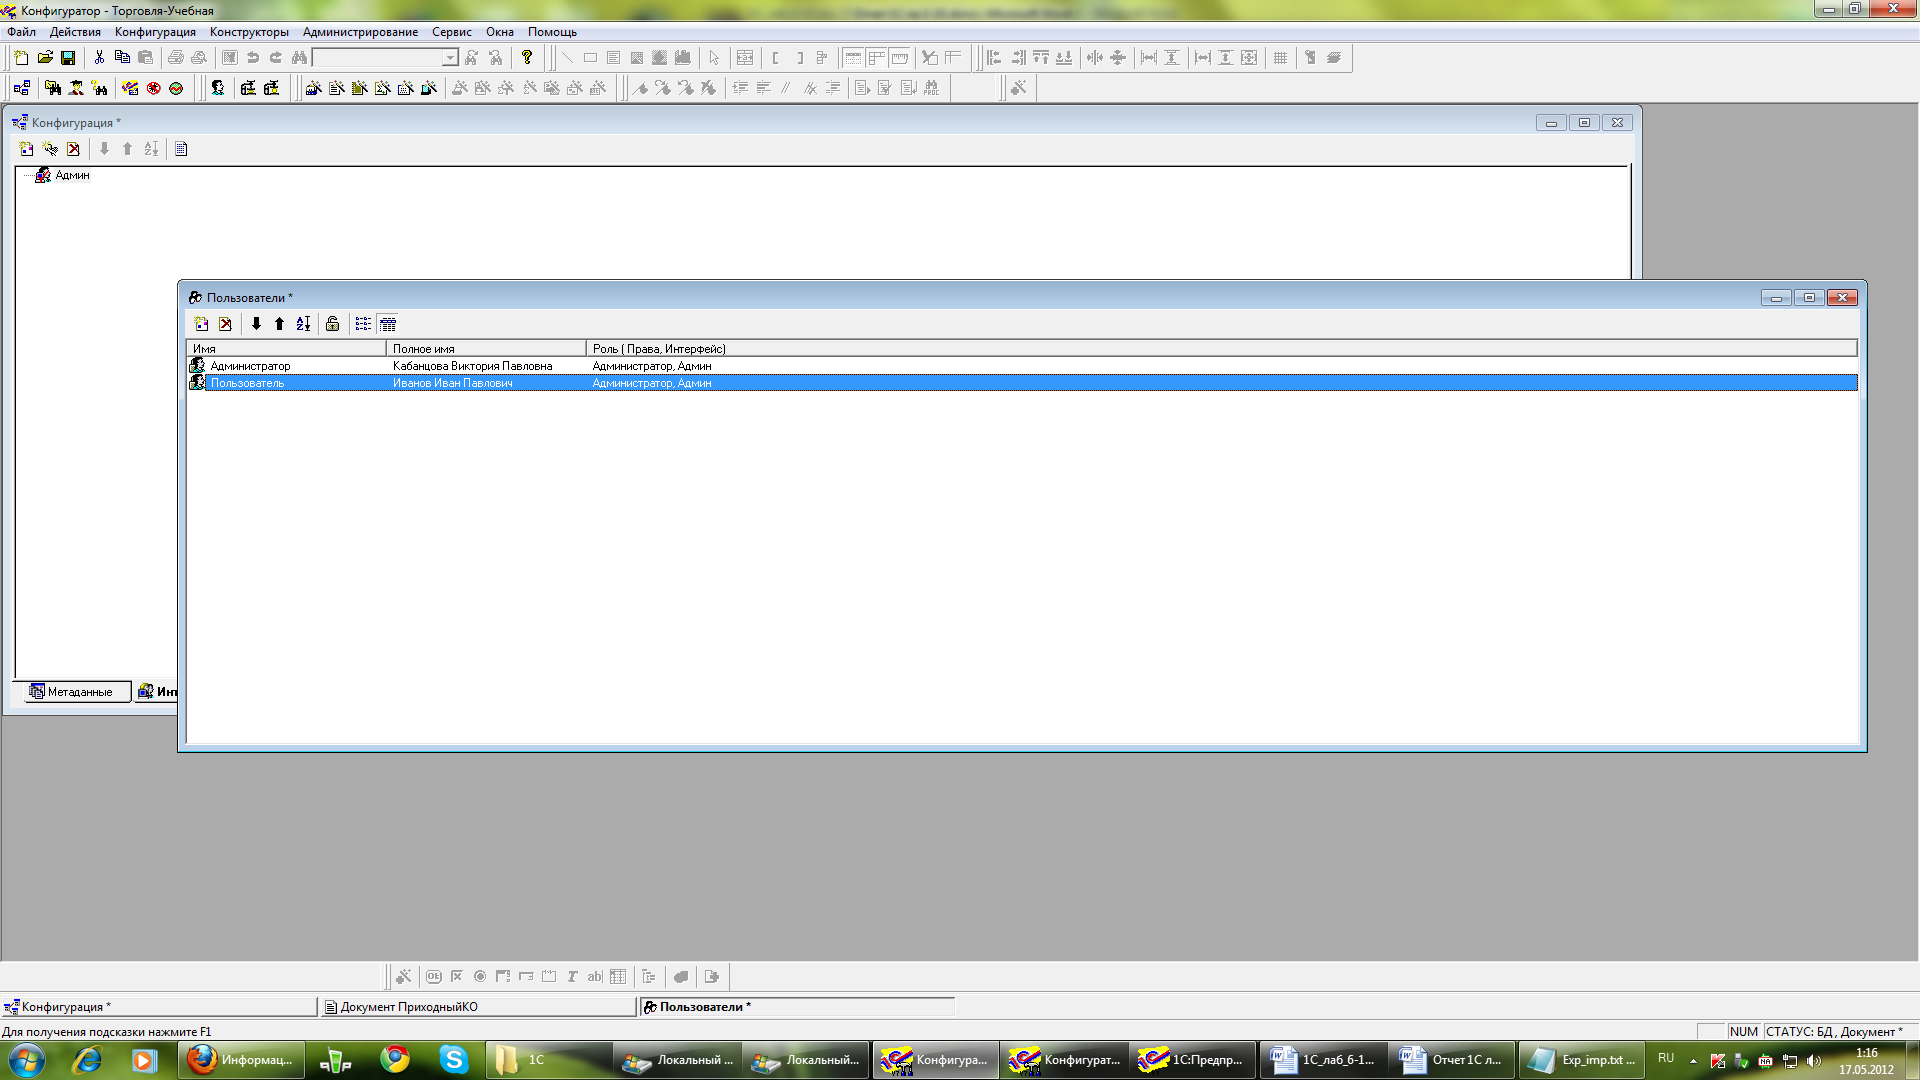Viewport: 1920px width, 1080px height.
Task: Click the Open file folder icon
Action: [45, 58]
